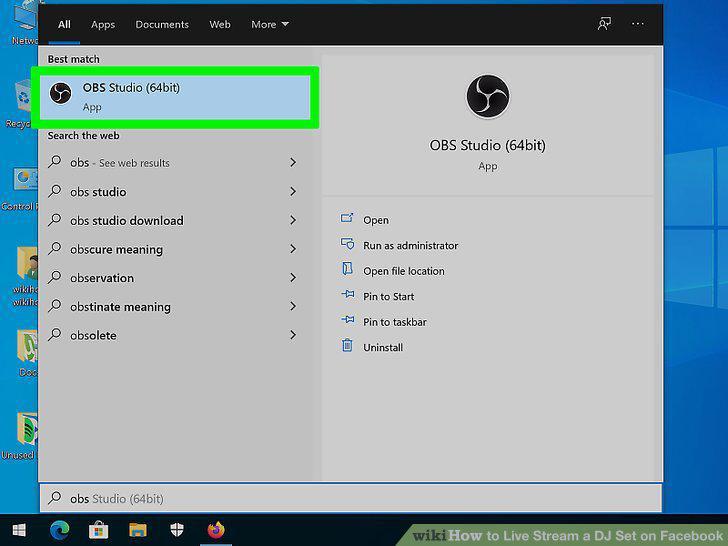728x546 pixels.
Task: Switch to the Documents tab
Action: 162,25
